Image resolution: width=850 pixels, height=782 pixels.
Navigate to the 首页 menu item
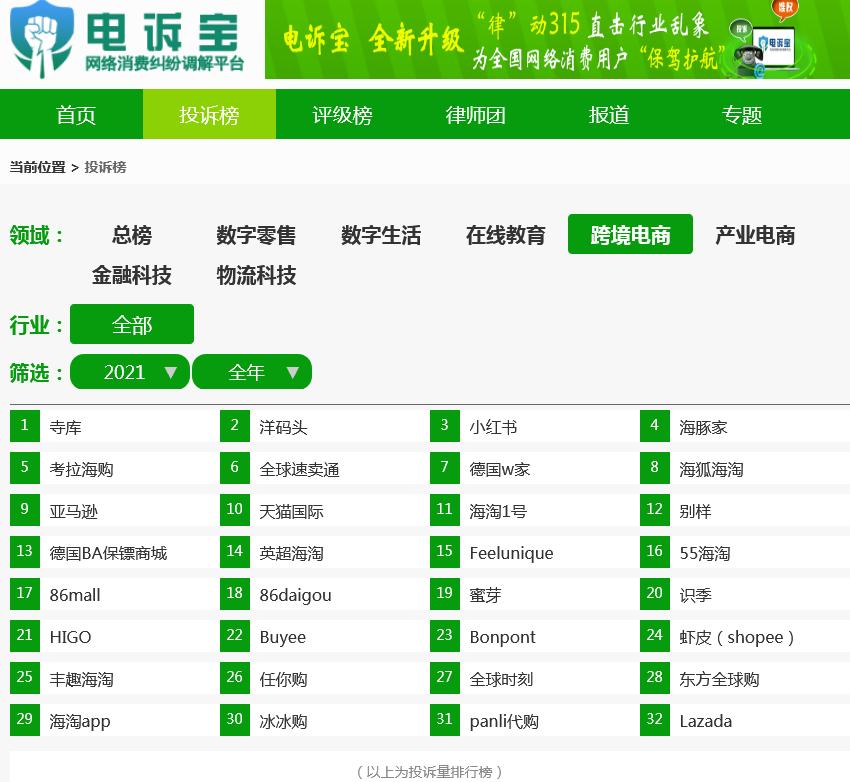point(76,114)
